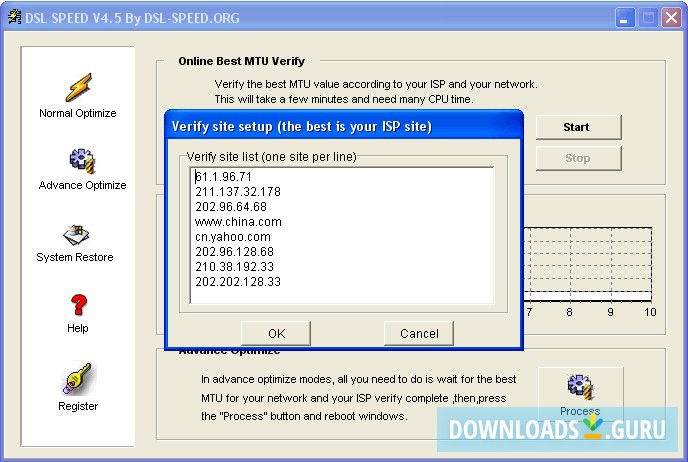The image size is (688, 462).
Task: Click the Verify site setup dialog title bar
Action: pyautogui.click(x=344, y=126)
